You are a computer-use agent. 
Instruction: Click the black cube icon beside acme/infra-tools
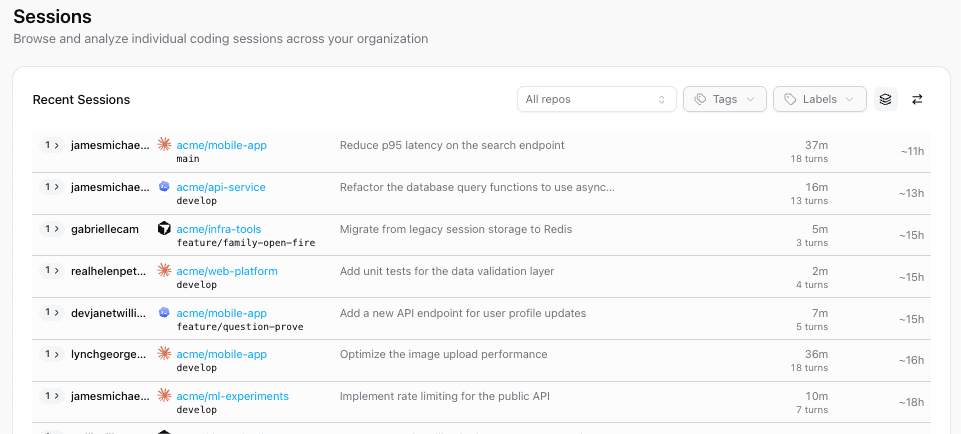point(164,229)
